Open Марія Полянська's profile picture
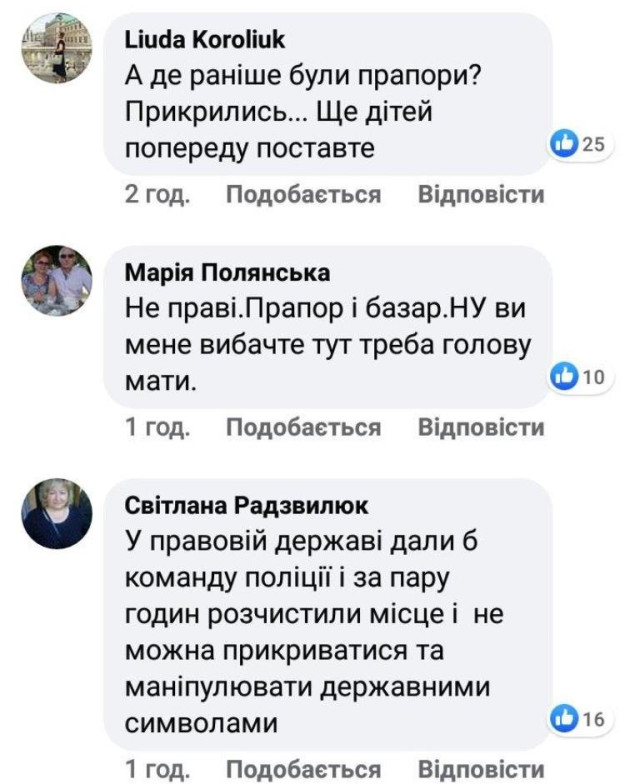This screenshot has height=784, width=640. tap(57, 280)
